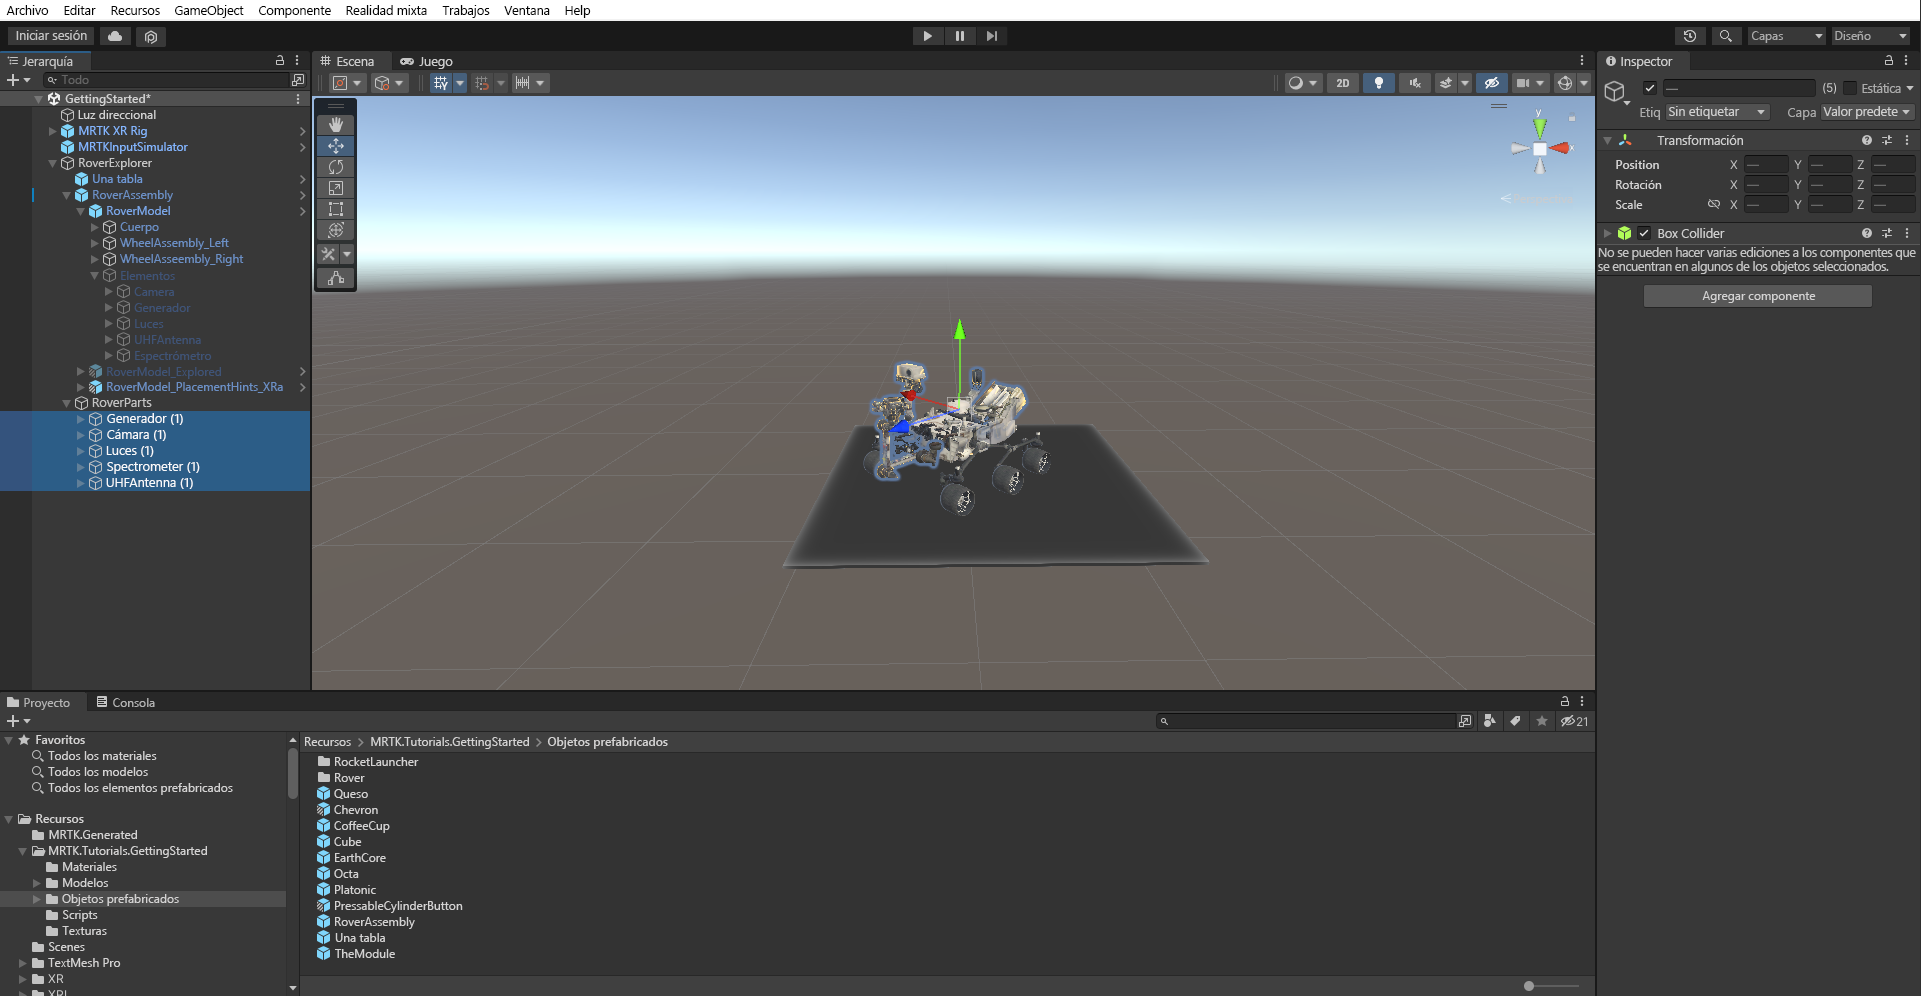Click the cloud services icon
This screenshot has width=1921, height=996.
[x=115, y=36]
